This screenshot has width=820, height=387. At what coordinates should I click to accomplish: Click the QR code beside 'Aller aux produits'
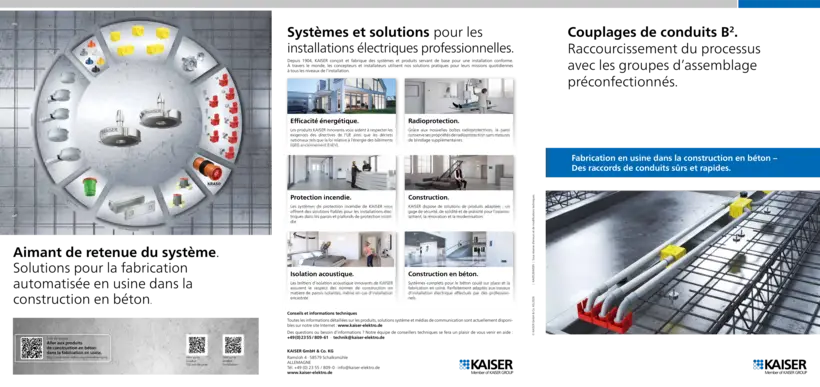coord(31,348)
